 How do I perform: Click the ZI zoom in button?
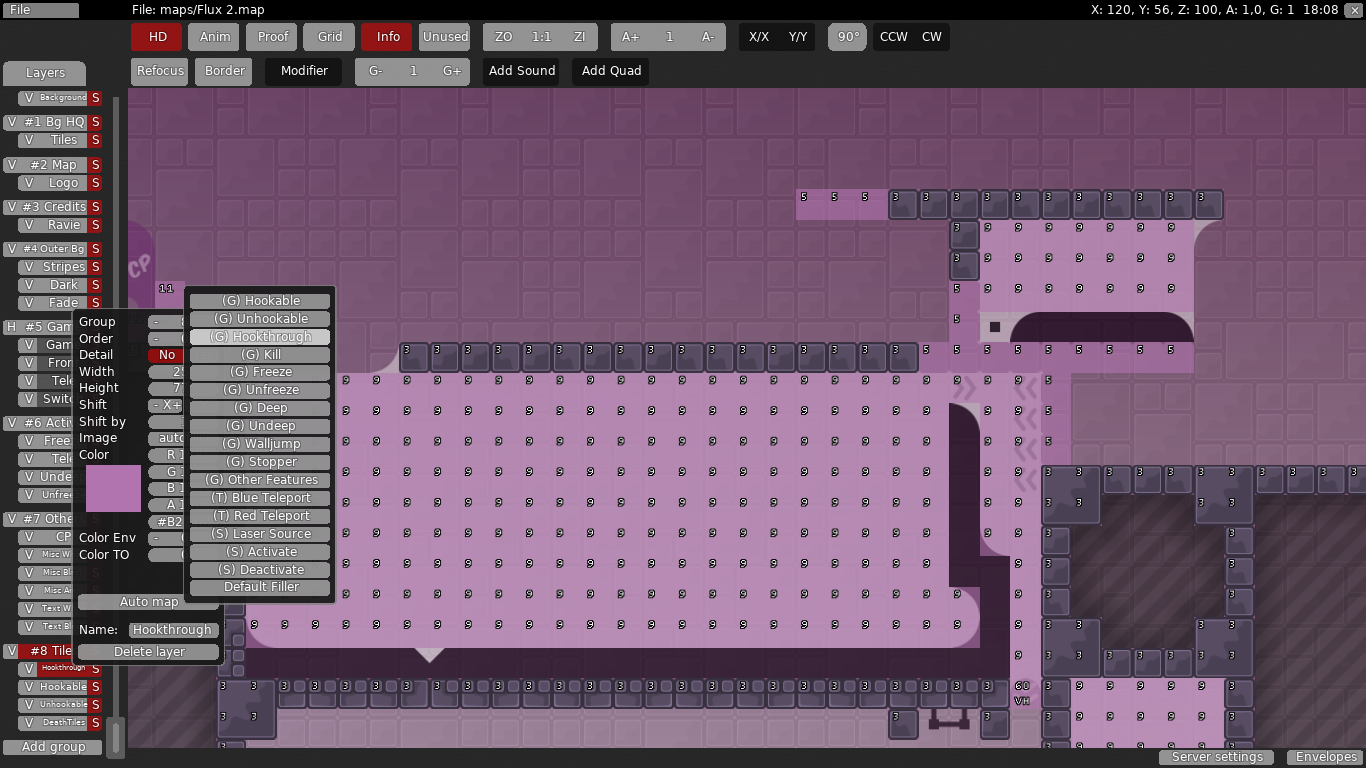click(x=579, y=37)
